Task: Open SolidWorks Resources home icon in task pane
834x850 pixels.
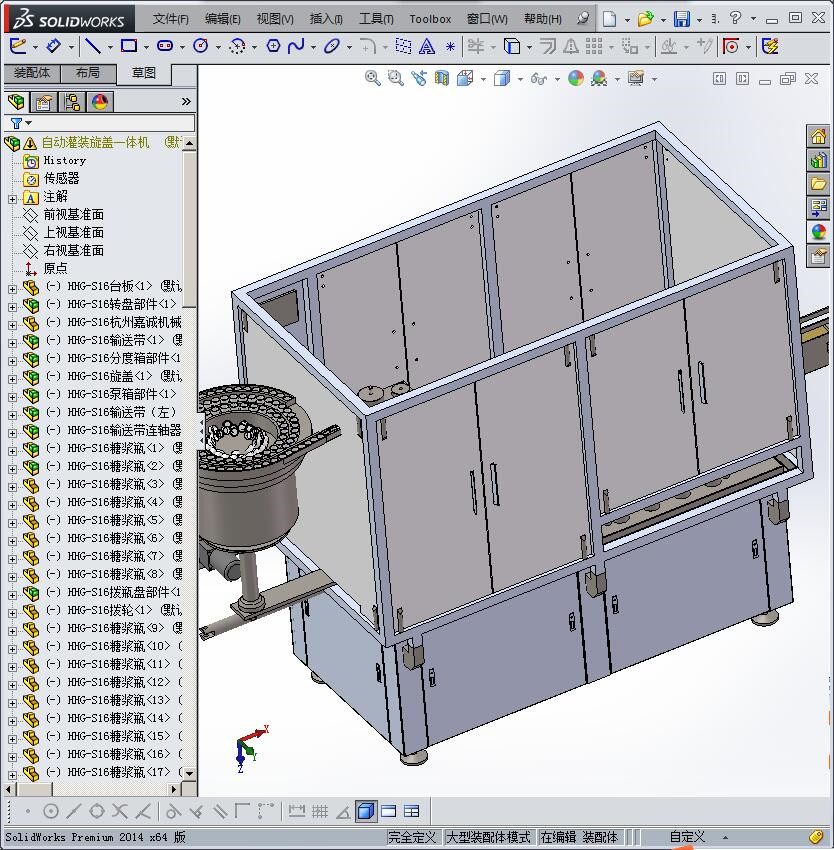Action: point(819,137)
